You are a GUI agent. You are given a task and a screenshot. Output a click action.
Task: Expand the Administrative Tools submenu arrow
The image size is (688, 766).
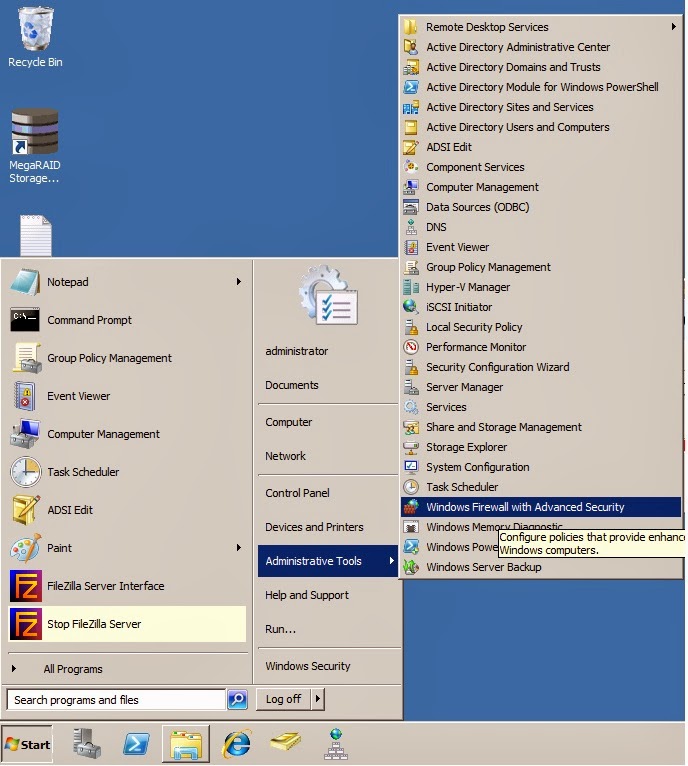391,561
